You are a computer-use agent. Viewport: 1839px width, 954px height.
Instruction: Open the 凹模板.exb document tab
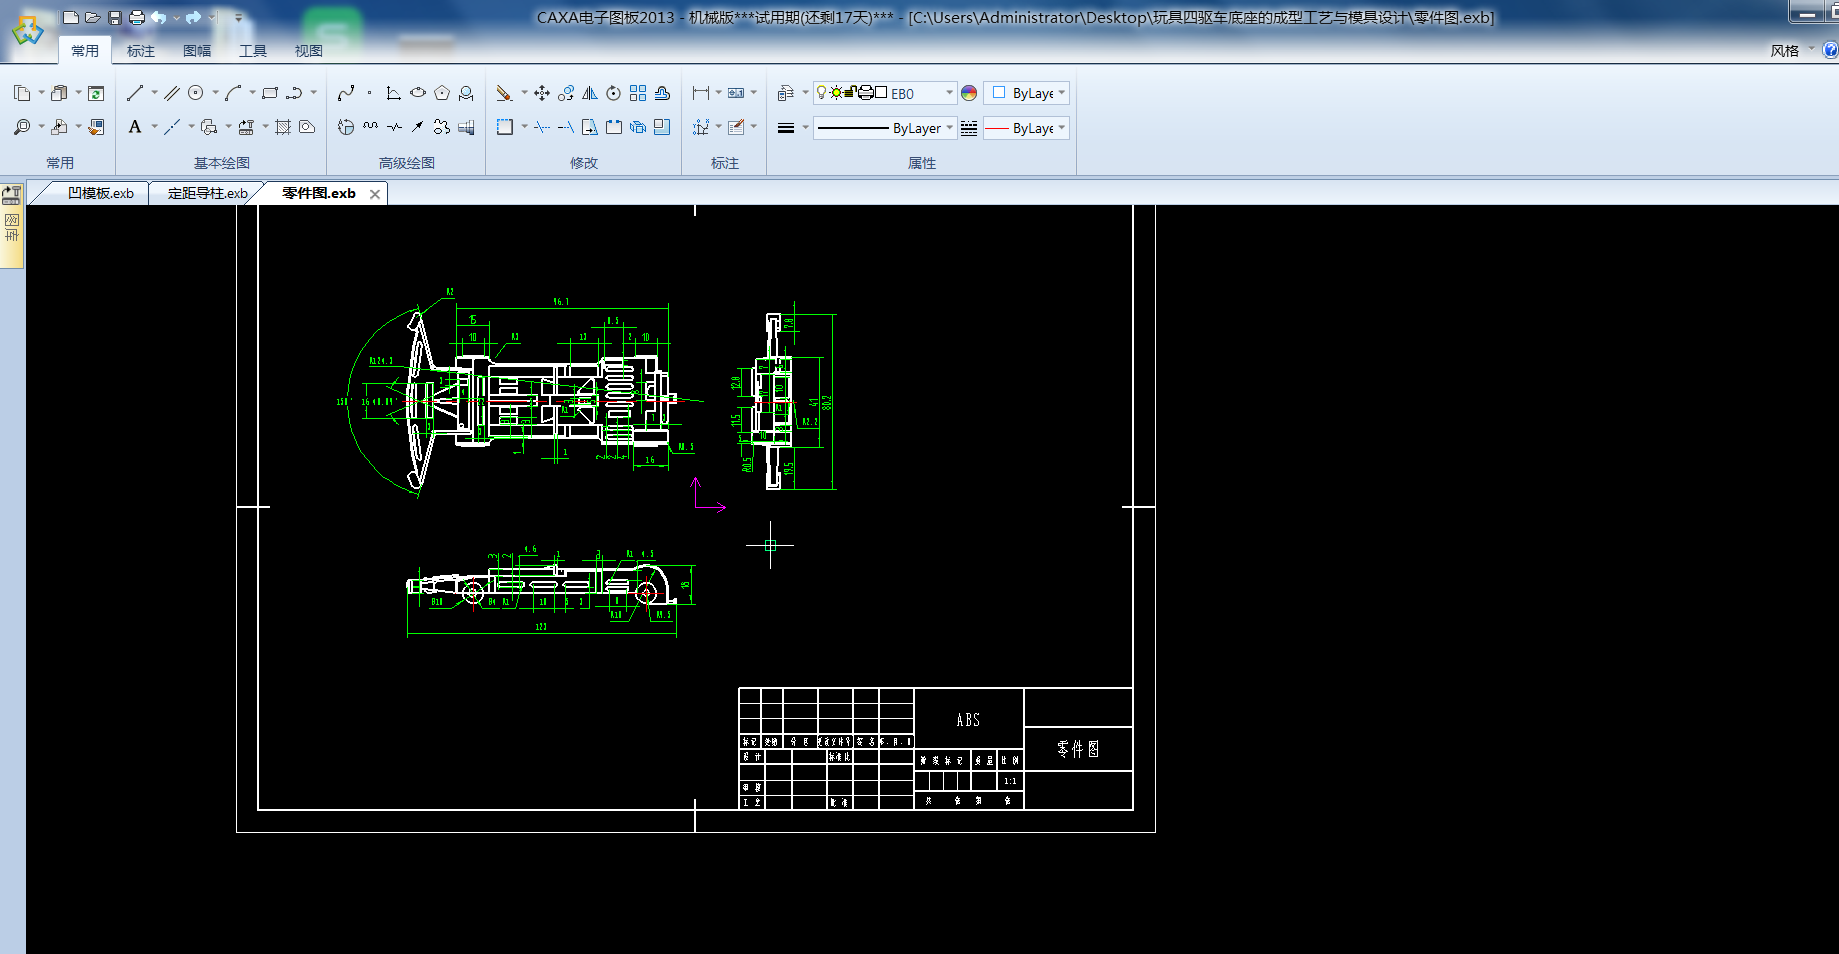coord(100,193)
